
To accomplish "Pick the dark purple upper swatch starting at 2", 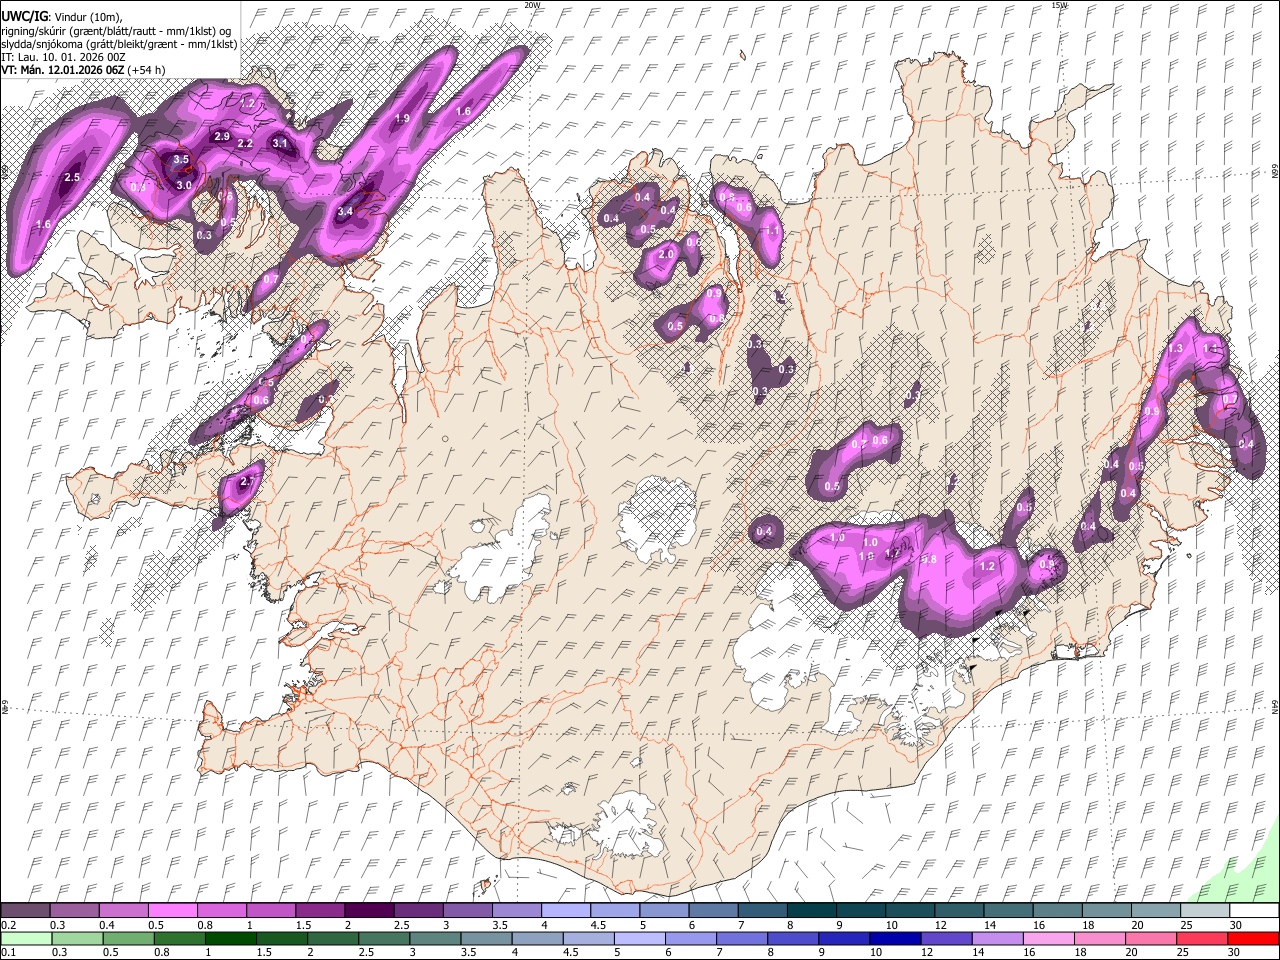I will (368, 911).
